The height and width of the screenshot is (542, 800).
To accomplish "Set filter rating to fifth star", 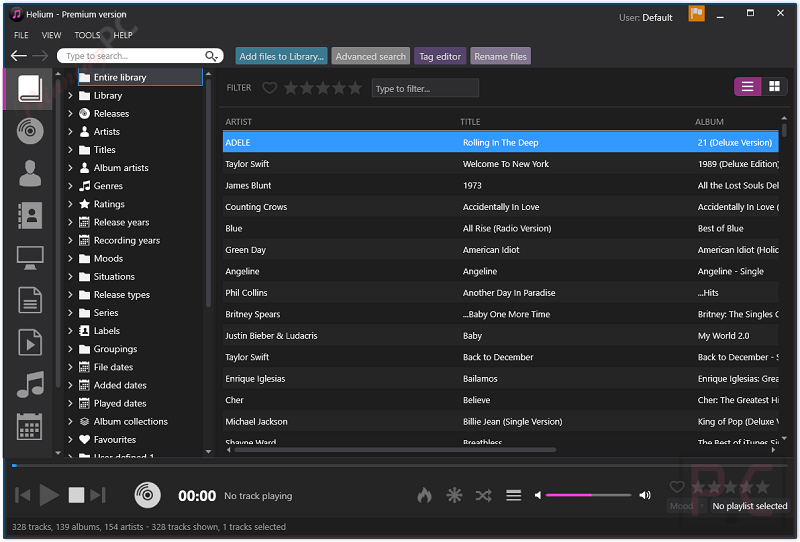I will [x=355, y=88].
